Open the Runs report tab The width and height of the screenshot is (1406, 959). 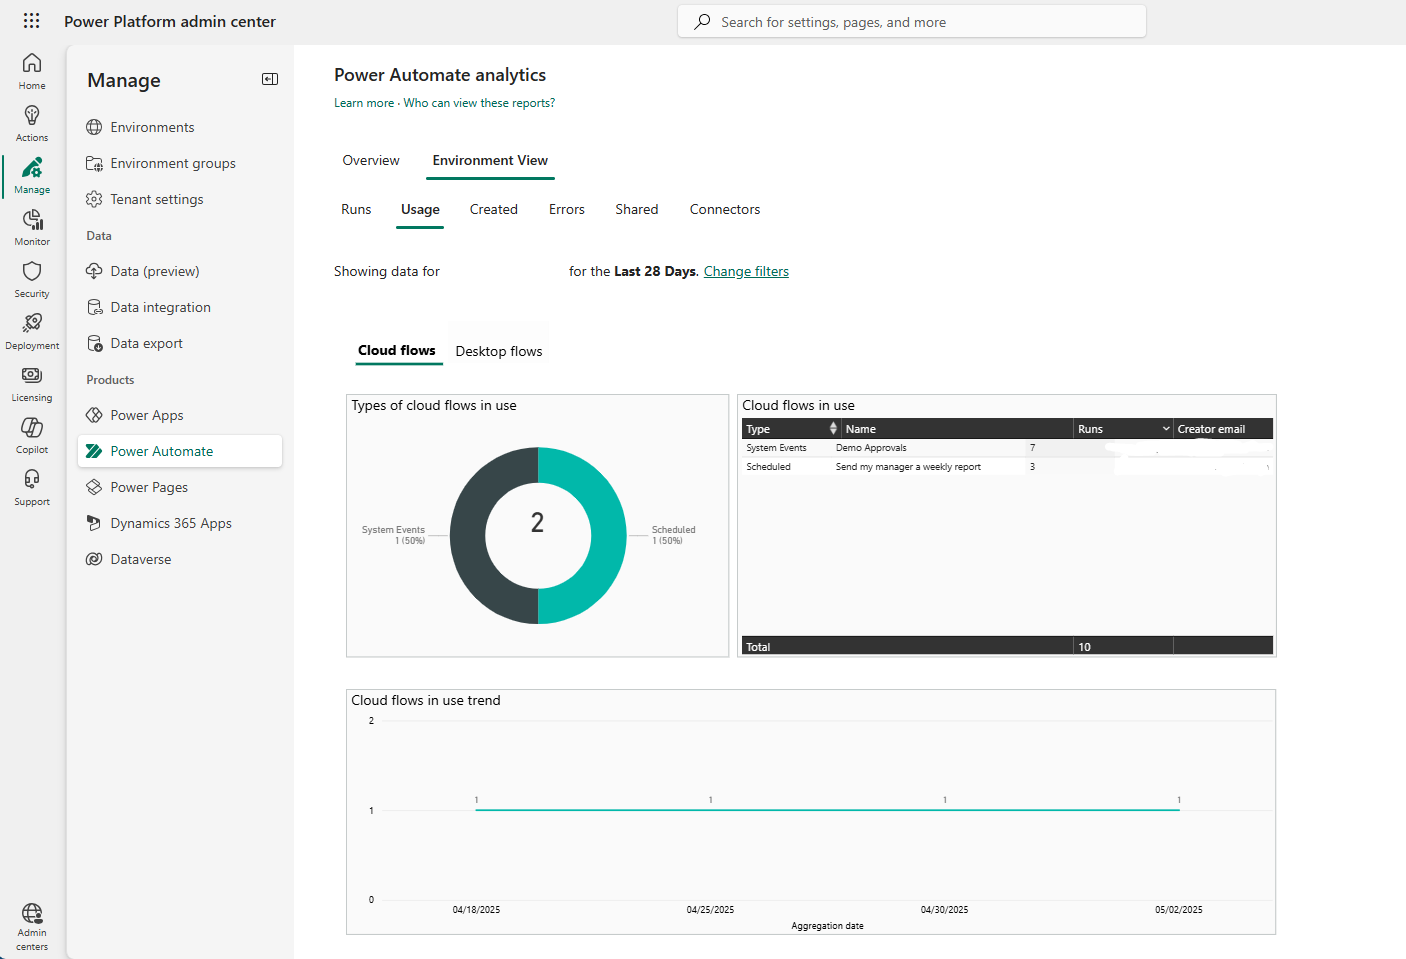point(356,209)
